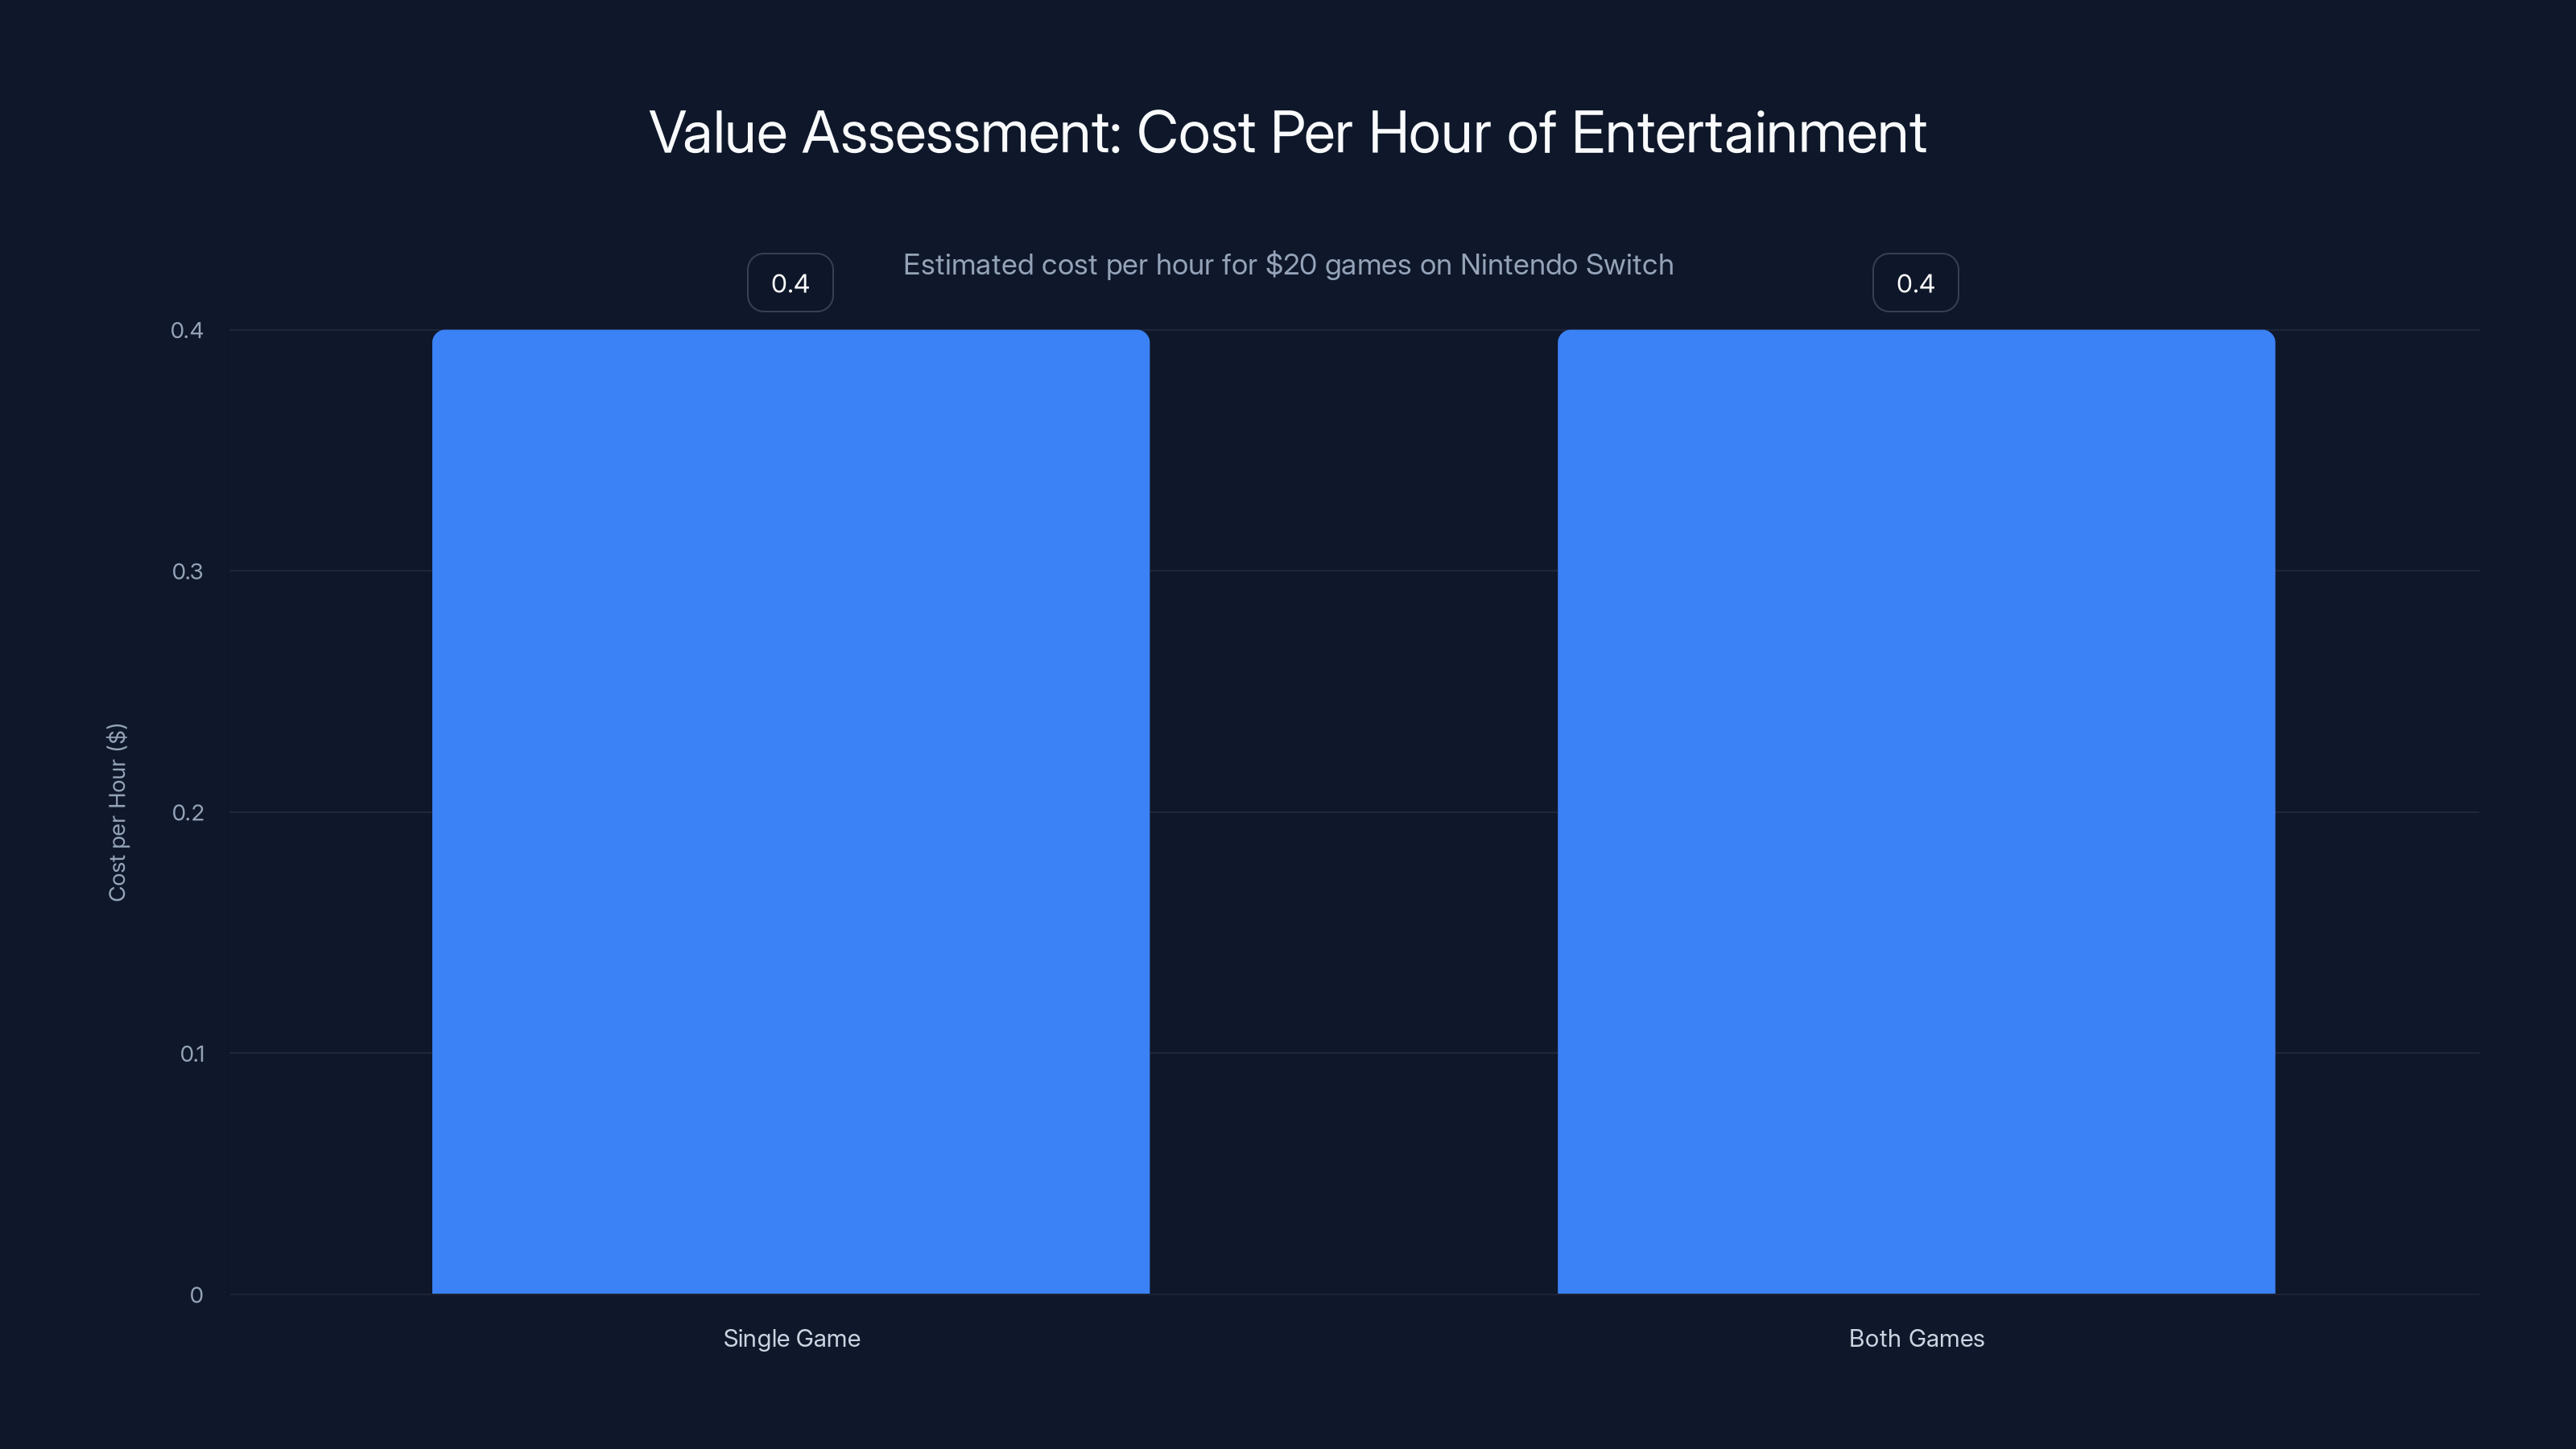Click the 0.2 tick on the y-axis
The height and width of the screenshot is (1449, 2576).
pos(190,813)
